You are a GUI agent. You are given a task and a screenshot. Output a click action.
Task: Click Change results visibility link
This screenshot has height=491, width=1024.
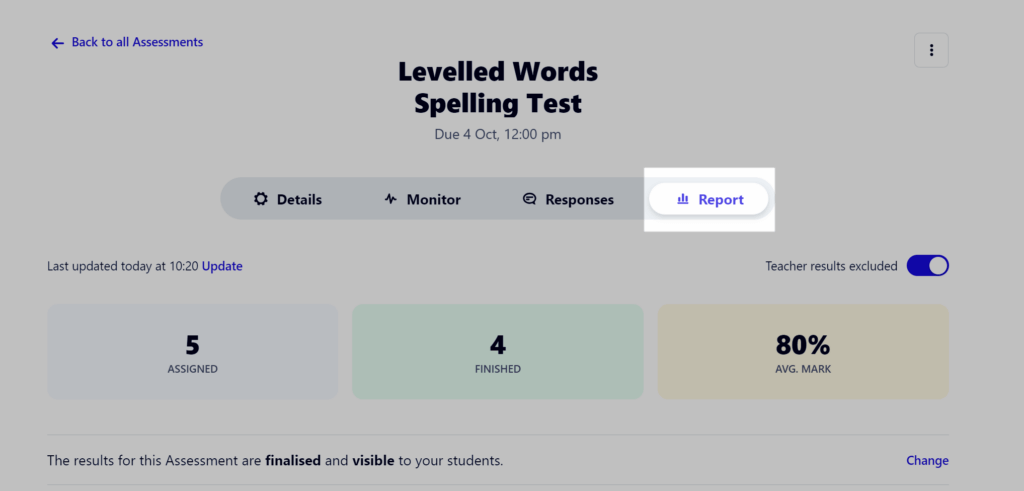tap(927, 461)
